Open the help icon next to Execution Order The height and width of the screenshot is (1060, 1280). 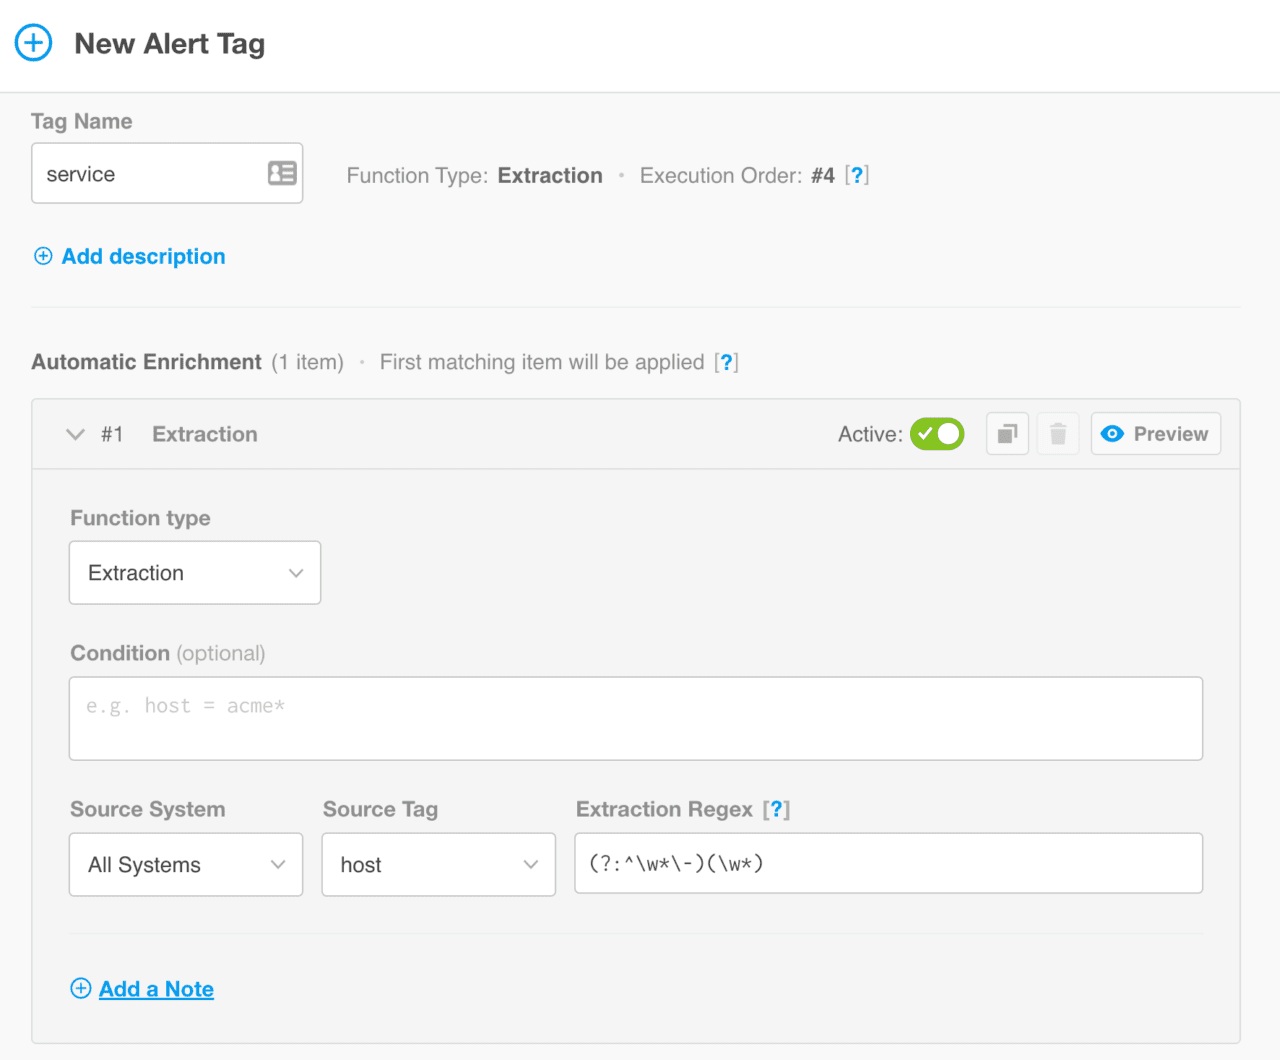point(857,174)
